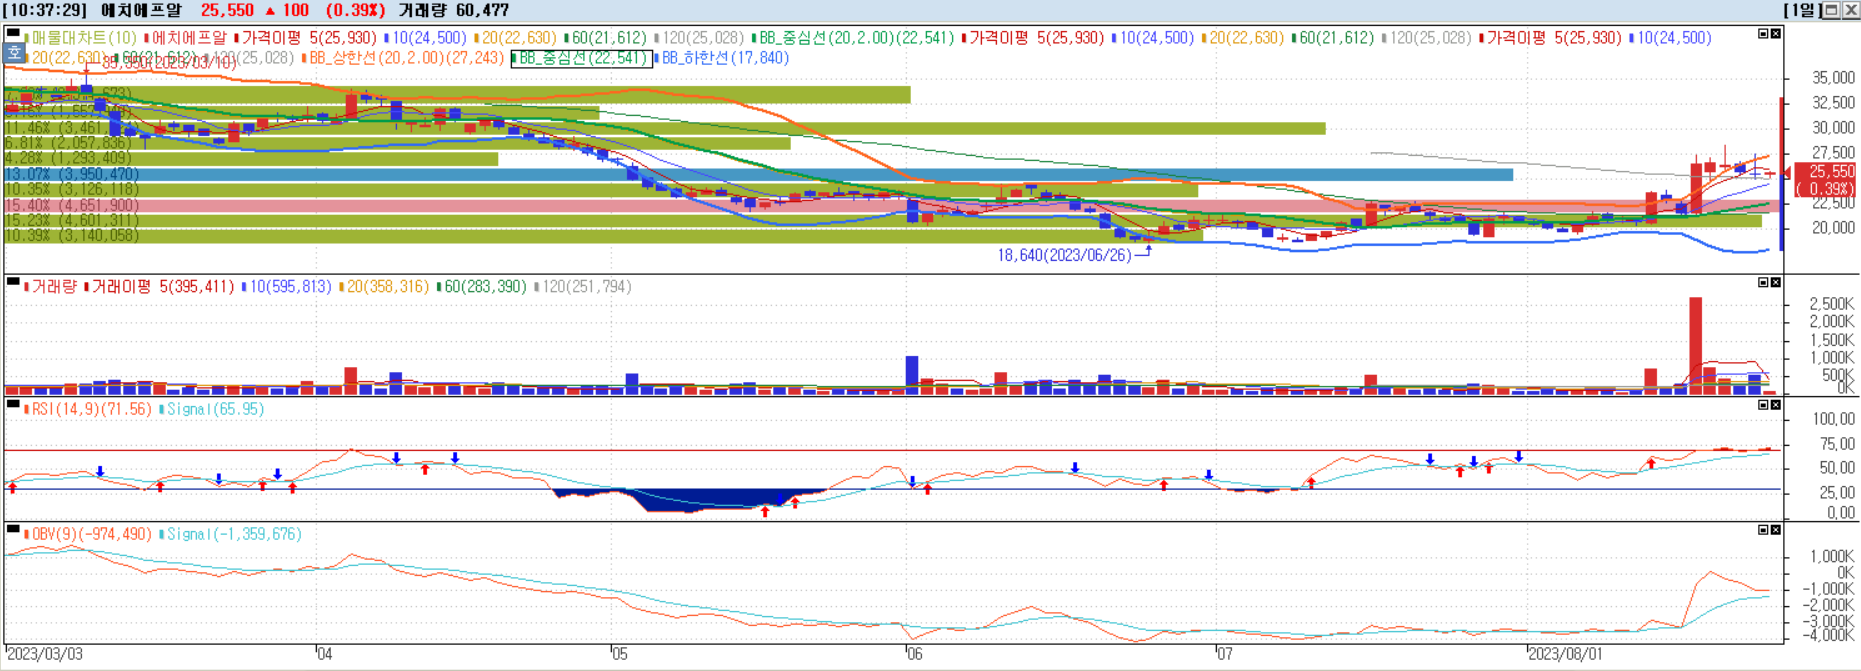Click the 에치에프알 stock name in title bar

[x=142, y=10]
